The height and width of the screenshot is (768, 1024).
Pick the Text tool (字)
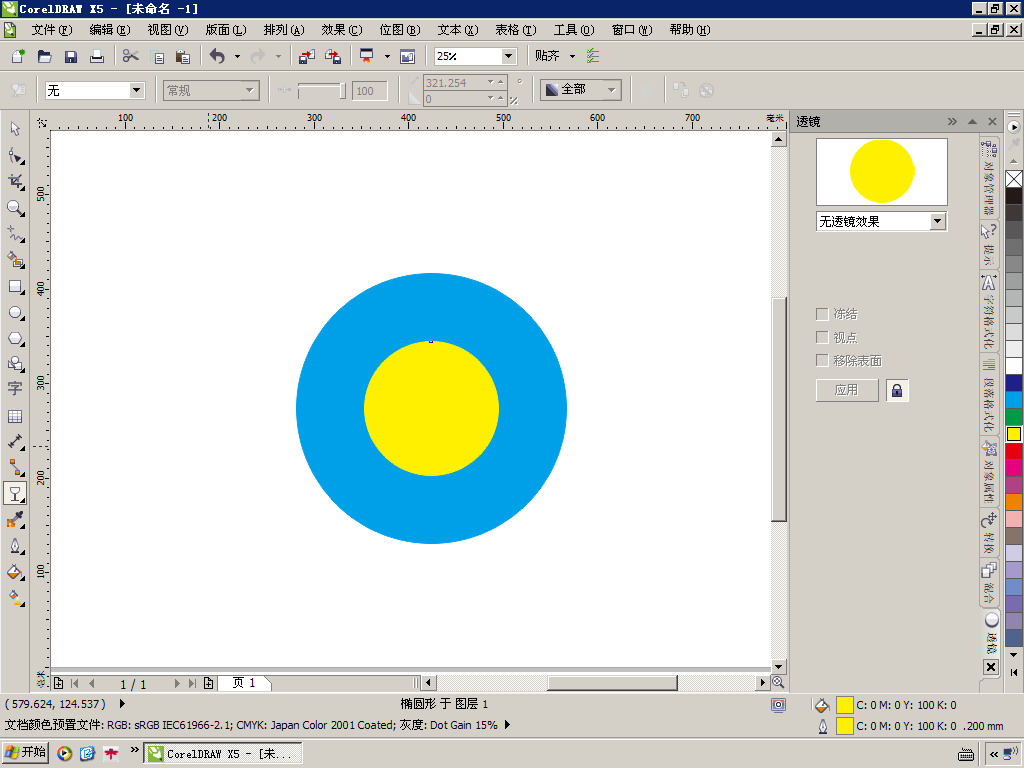[15, 389]
